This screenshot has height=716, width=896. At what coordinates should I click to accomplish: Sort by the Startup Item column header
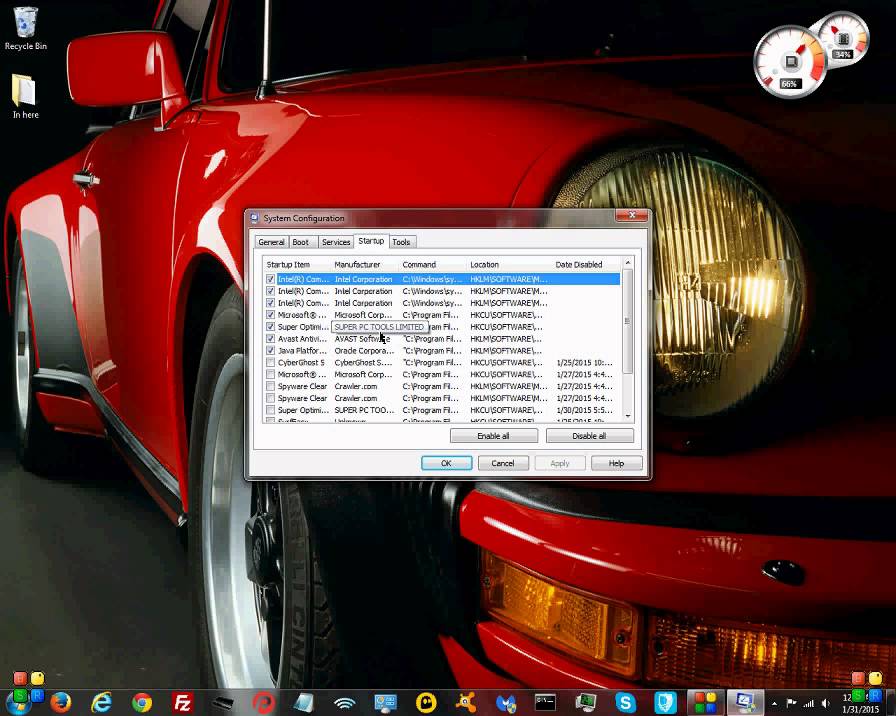(x=297, y=265)
